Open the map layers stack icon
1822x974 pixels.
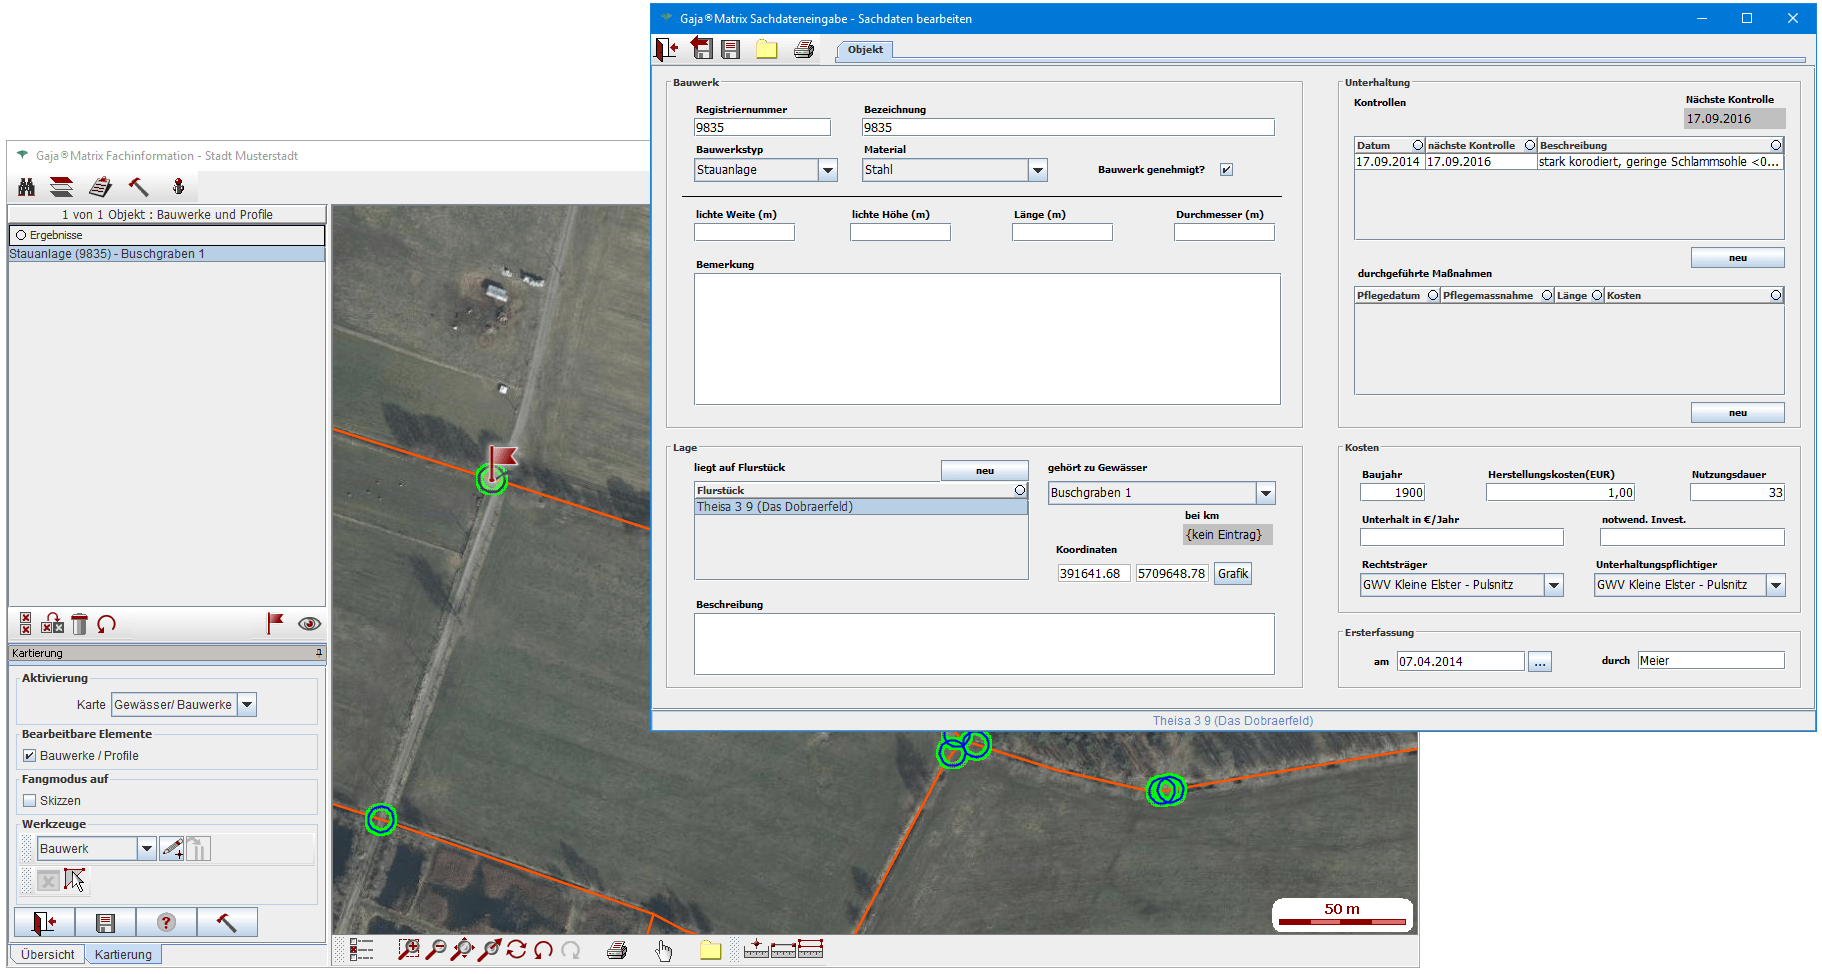[62, 187]
